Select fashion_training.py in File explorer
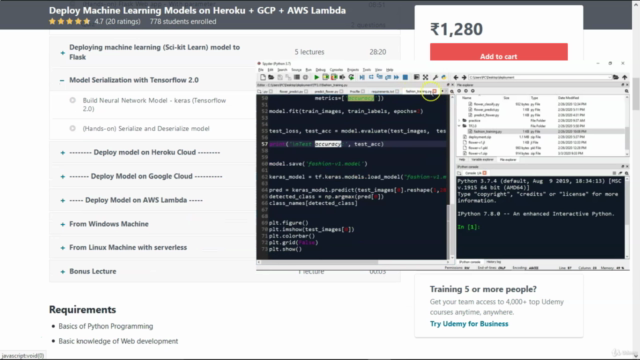 [x=488, y=131]
